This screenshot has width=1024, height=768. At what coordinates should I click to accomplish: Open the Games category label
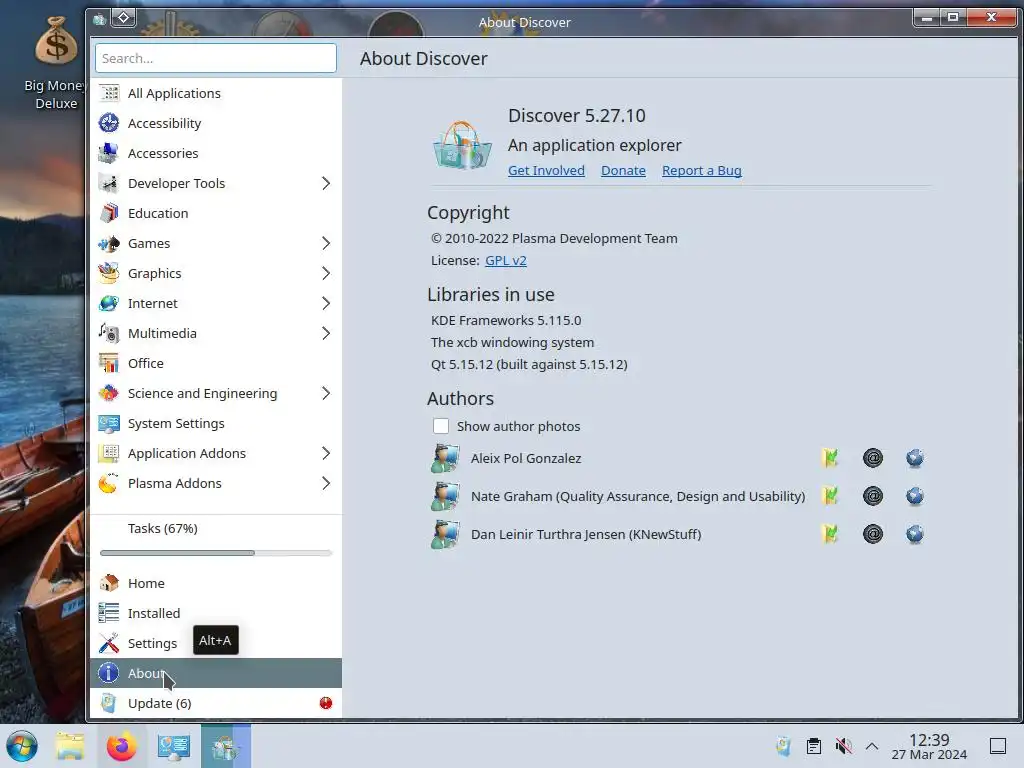coord(149,244)
